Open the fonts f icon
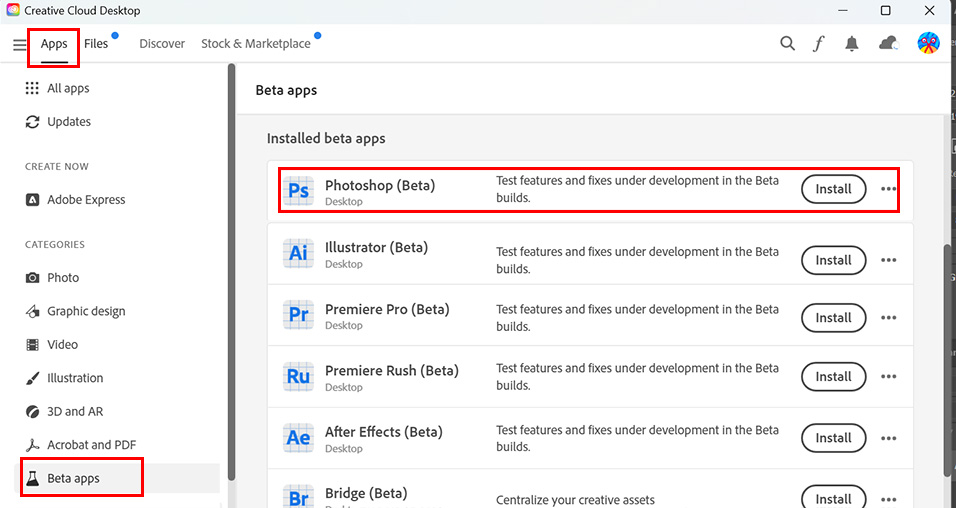The height and width of the screenshot is (508, 956). point(819,44)
